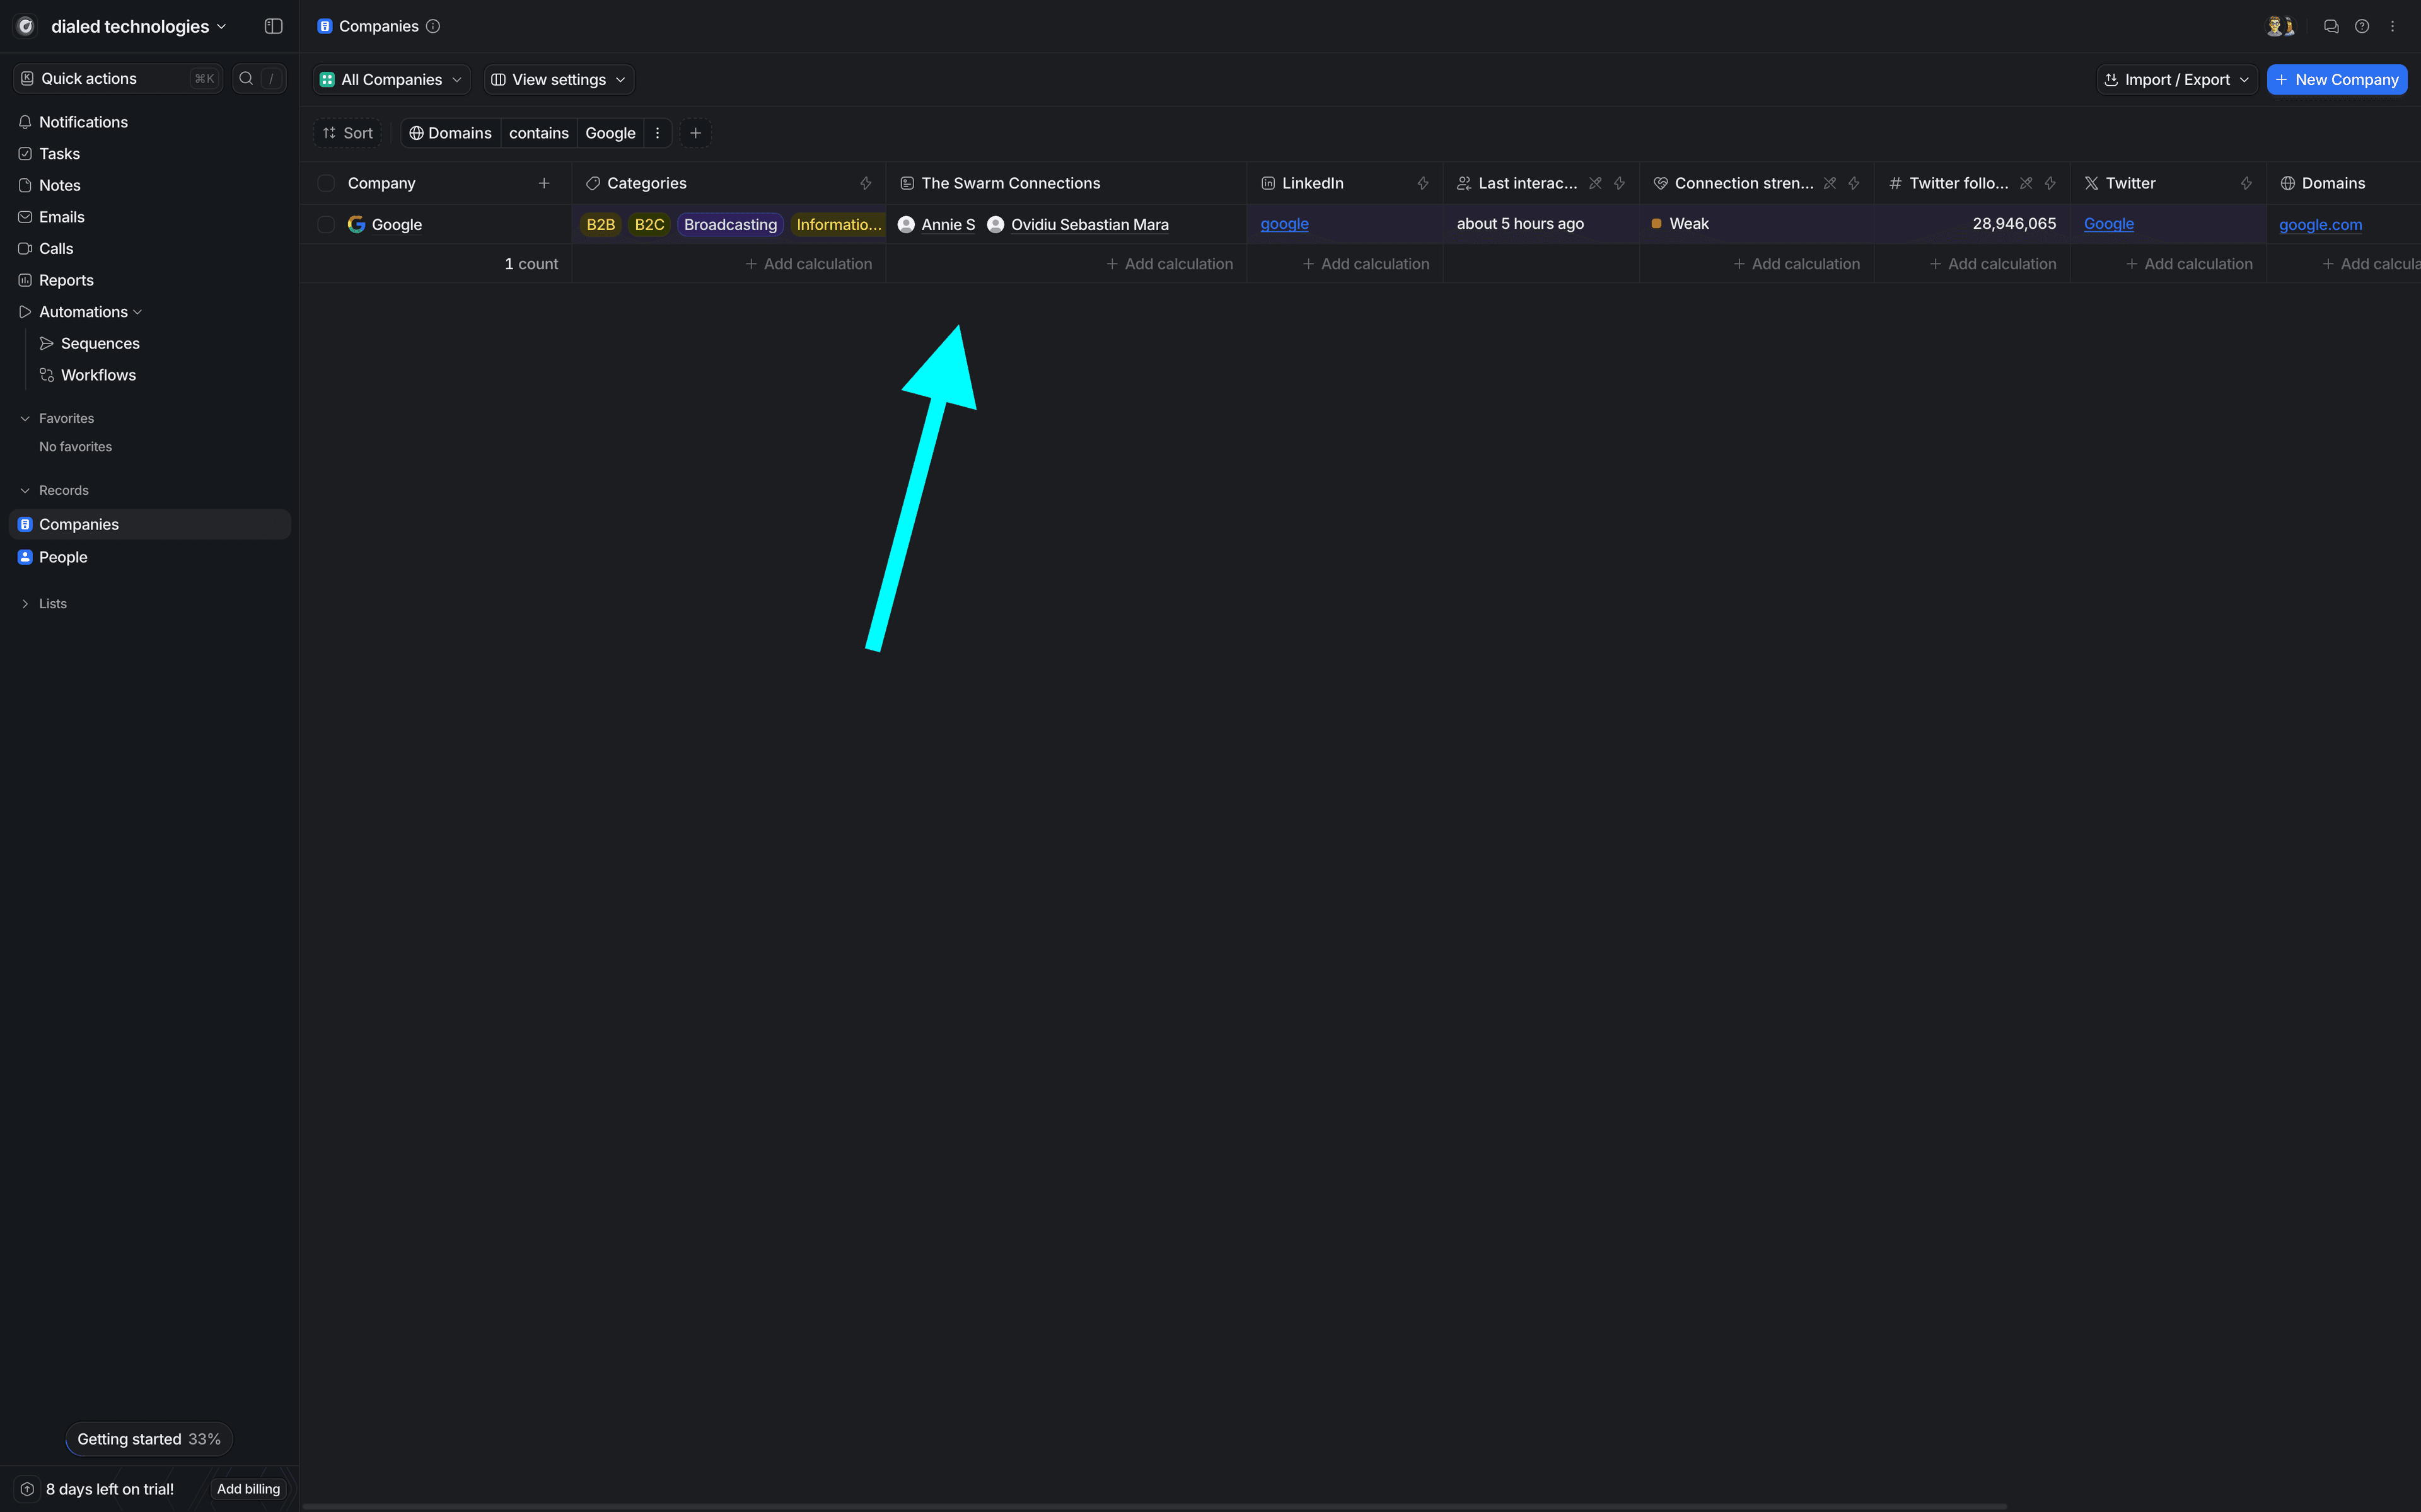Open the Import / Export dropdown
2421x1512 pixels.
[2176, 79]
